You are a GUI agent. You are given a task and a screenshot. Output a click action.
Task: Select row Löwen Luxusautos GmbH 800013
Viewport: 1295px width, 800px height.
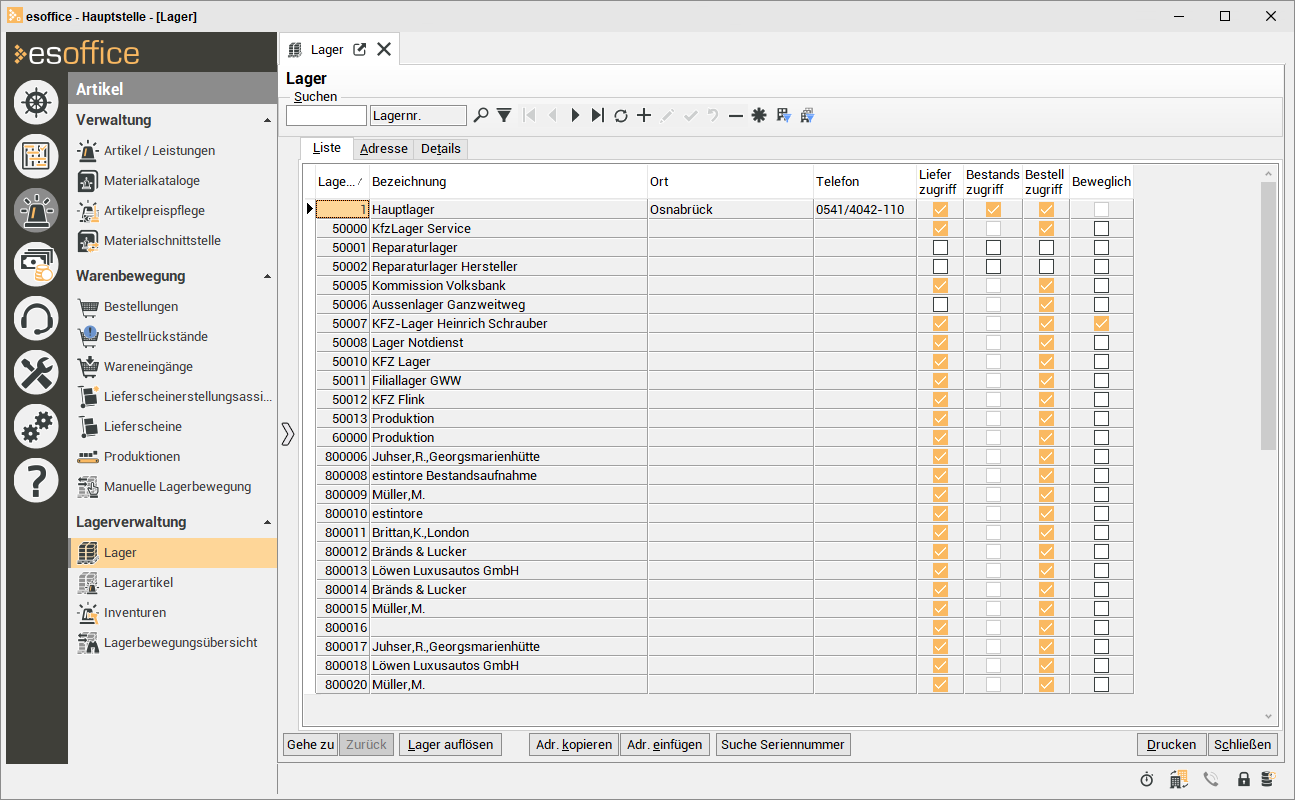click(x=724, y=571)
